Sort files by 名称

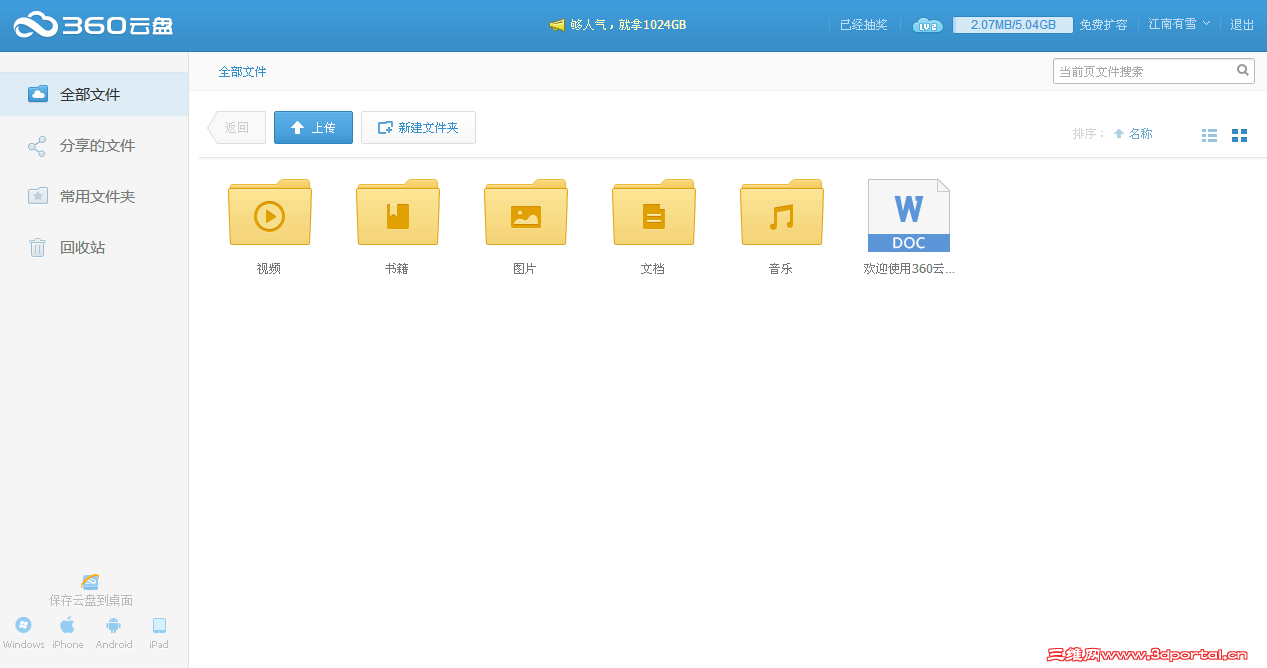[x=1133, y=134]
